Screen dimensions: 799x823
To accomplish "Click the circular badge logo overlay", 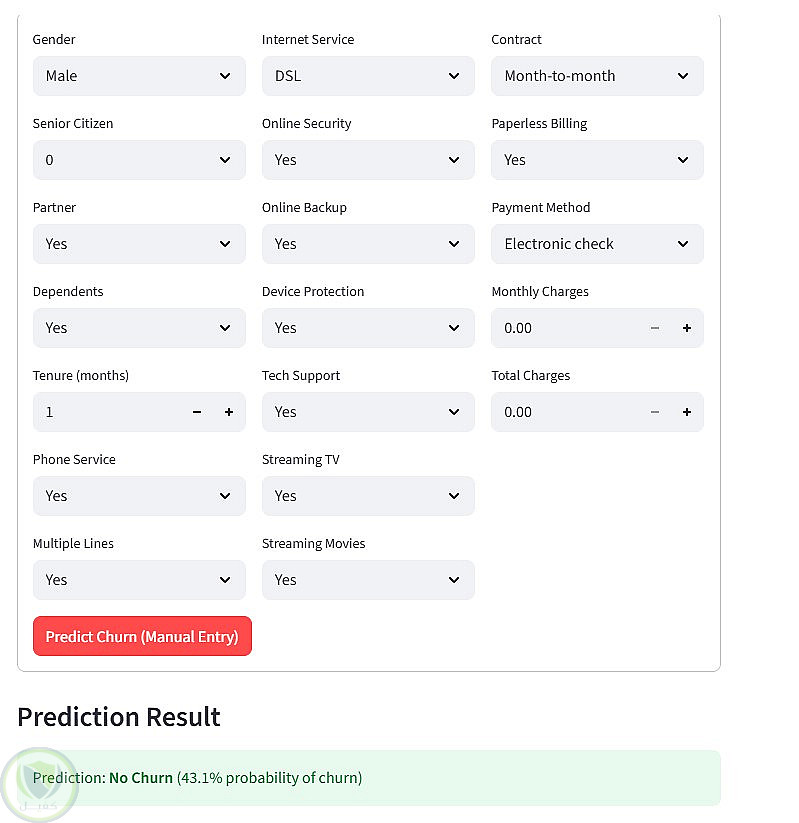I will 40,784.
